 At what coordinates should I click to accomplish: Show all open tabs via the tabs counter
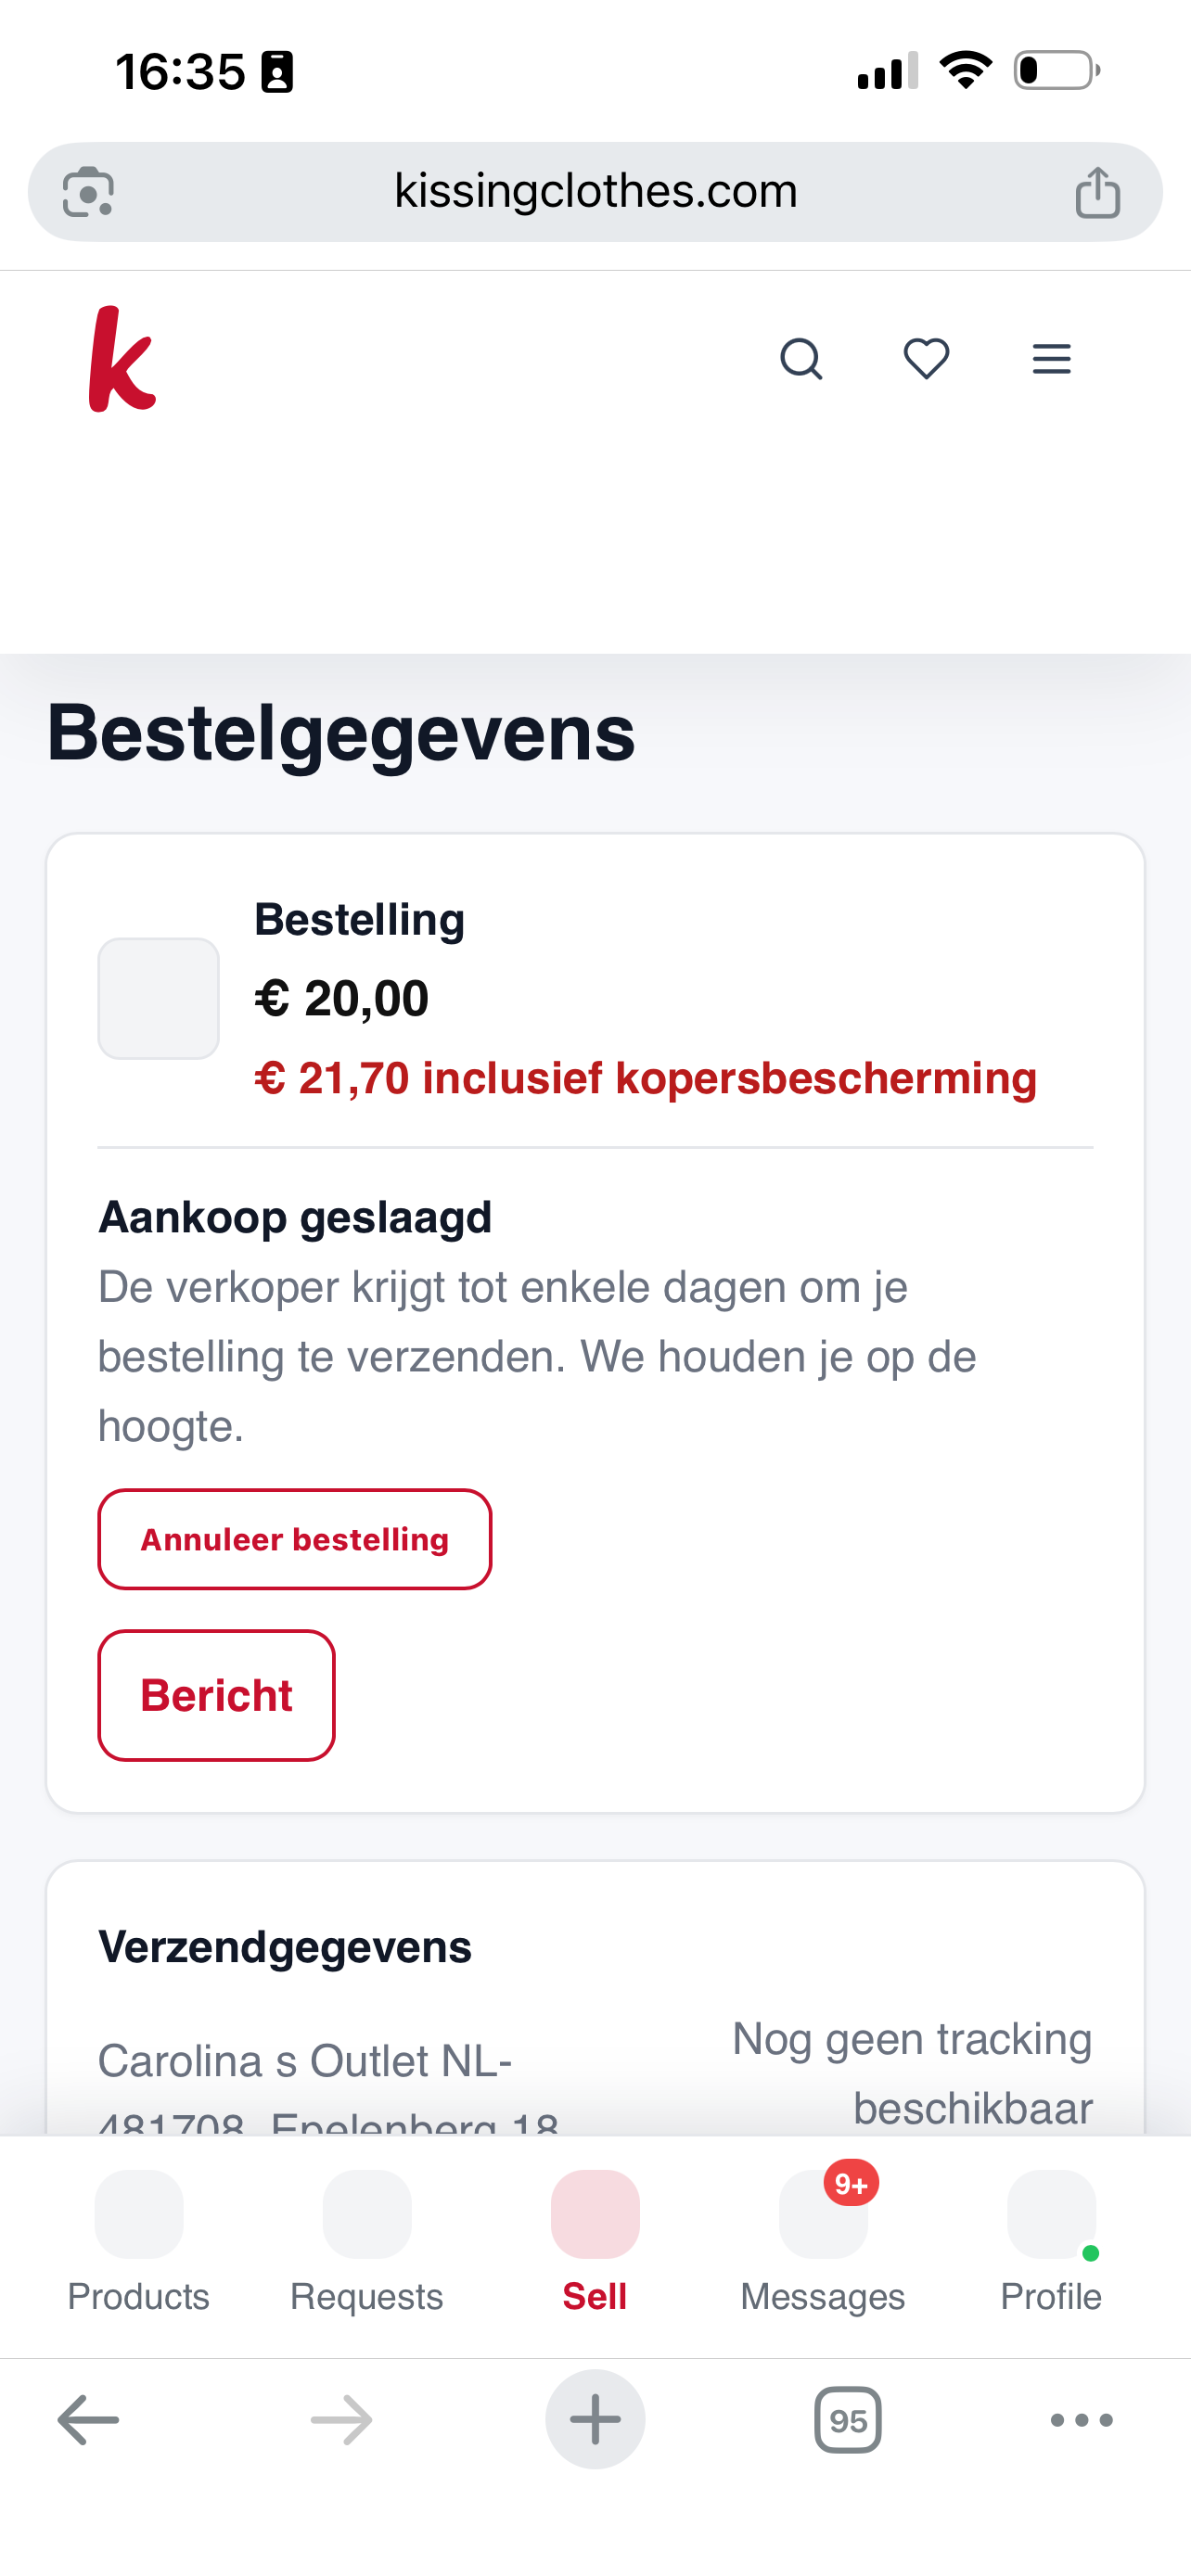[846, 2420]
